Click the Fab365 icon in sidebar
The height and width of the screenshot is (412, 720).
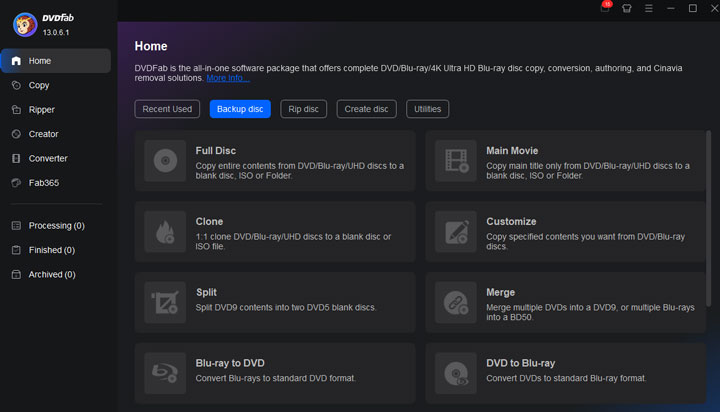(x=16, y=182)
